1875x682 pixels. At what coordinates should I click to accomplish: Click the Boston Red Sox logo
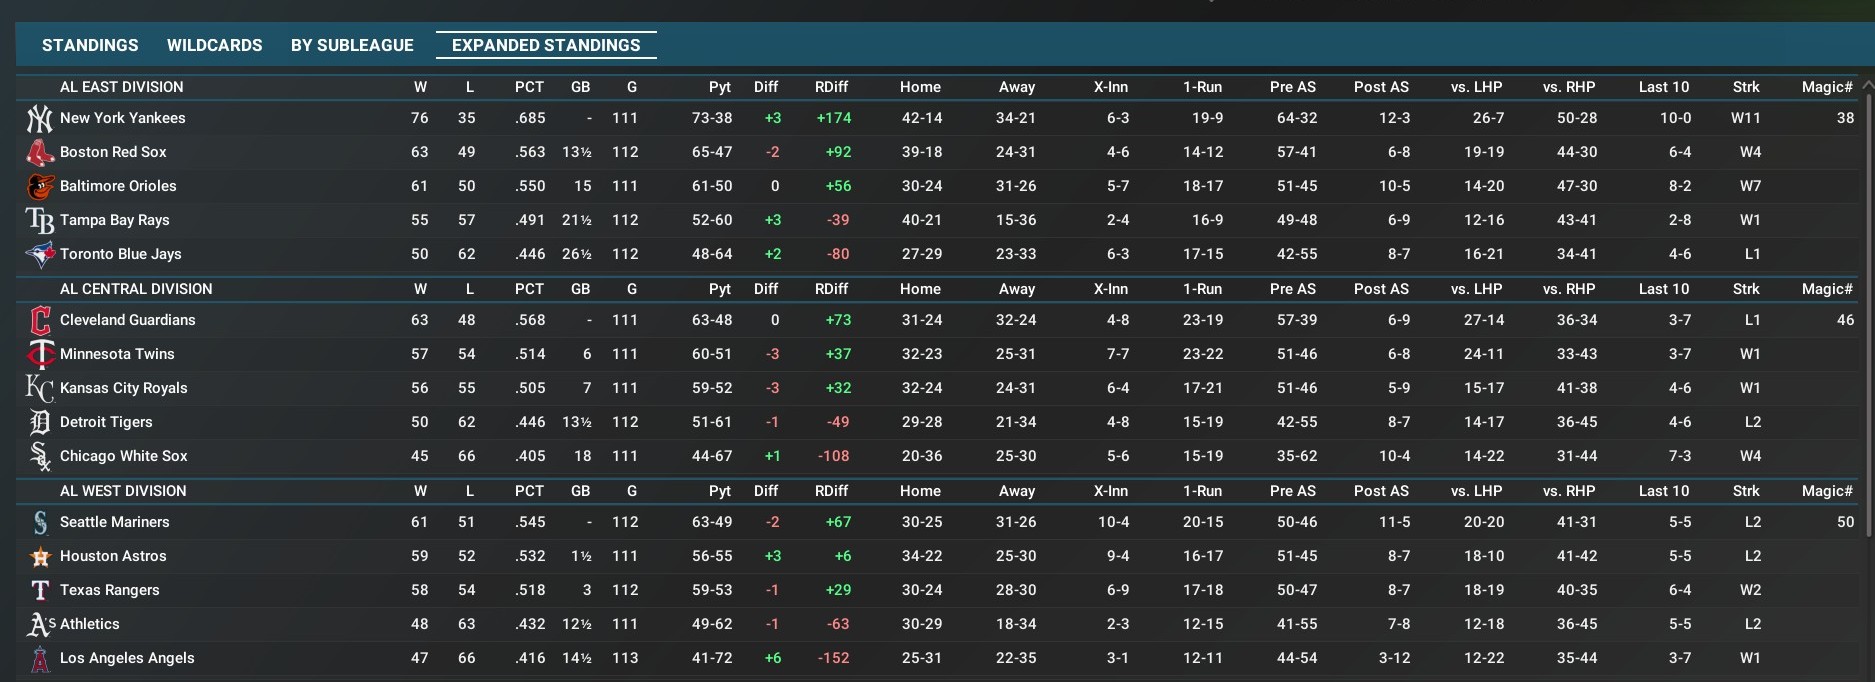pos(39,153)
